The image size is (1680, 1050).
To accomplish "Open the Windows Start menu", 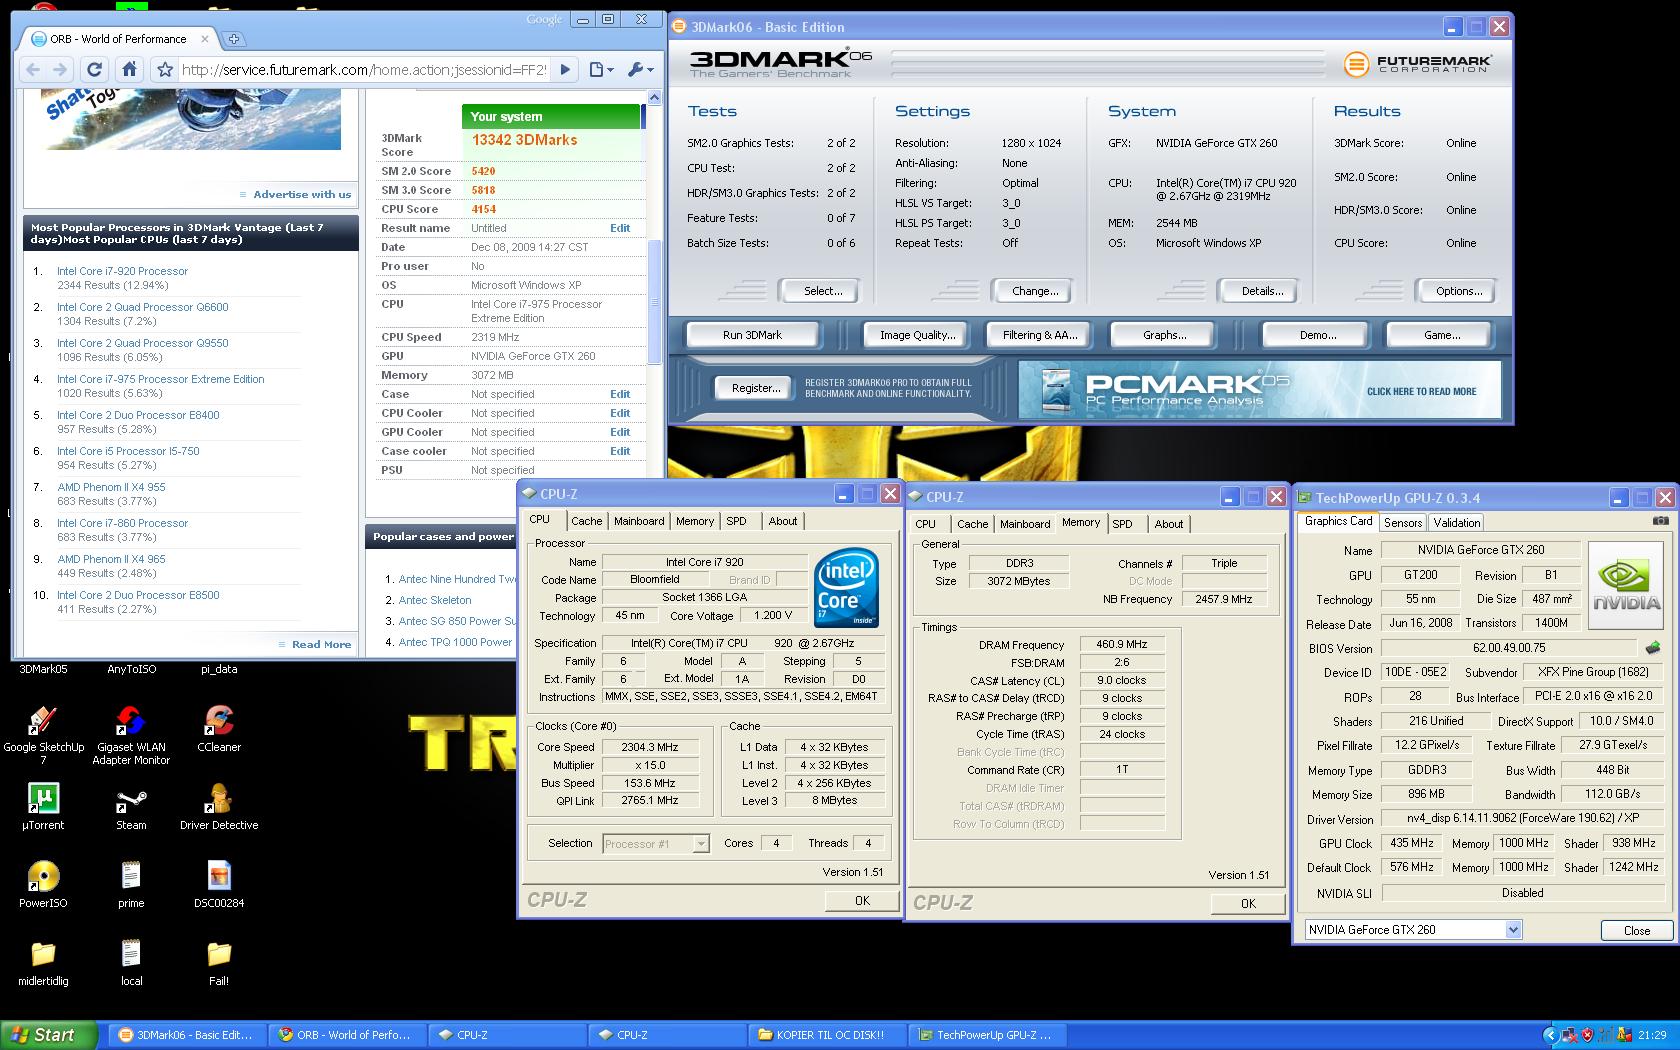I will 49,1035.
